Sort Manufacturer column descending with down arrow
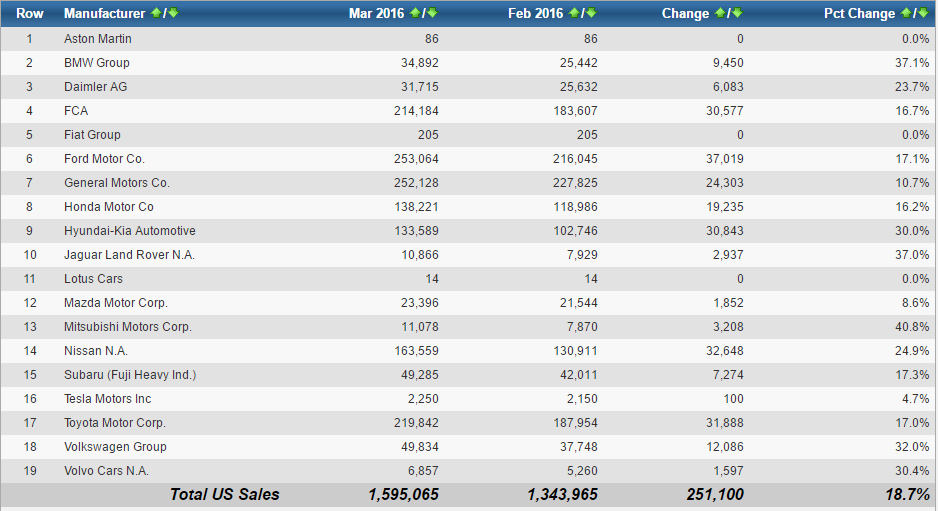 tap(173, 13)
